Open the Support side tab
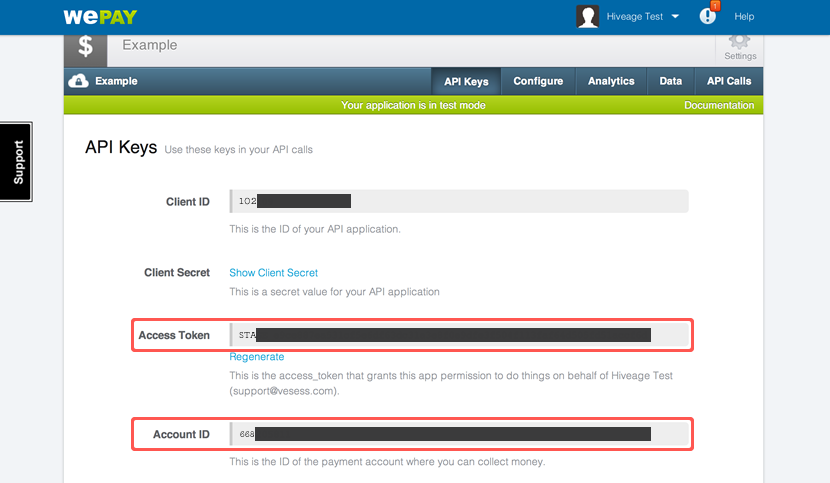830x483 pixels. 17,162
